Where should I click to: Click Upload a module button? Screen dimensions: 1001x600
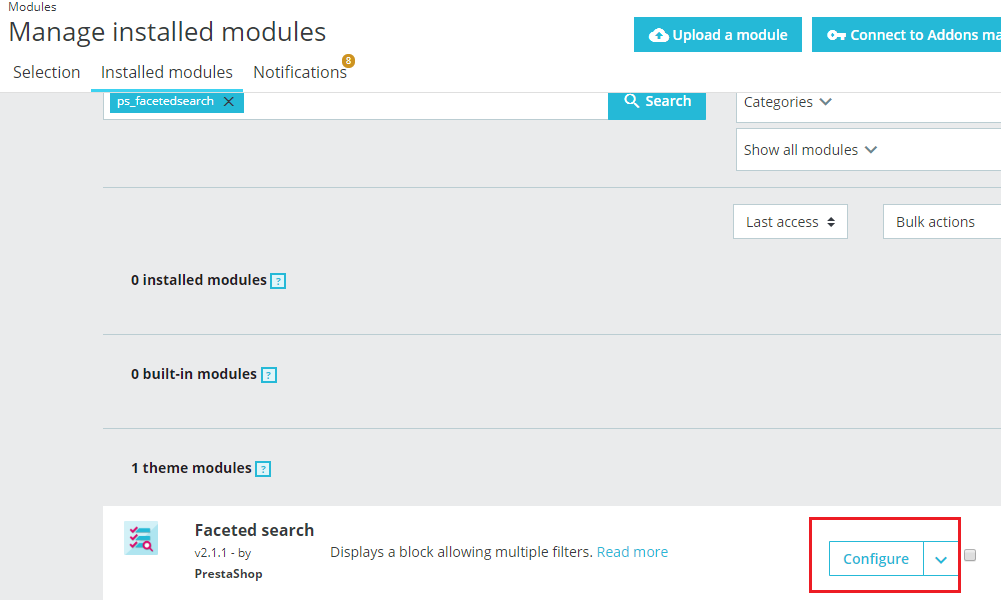click(x=718, y=34)
